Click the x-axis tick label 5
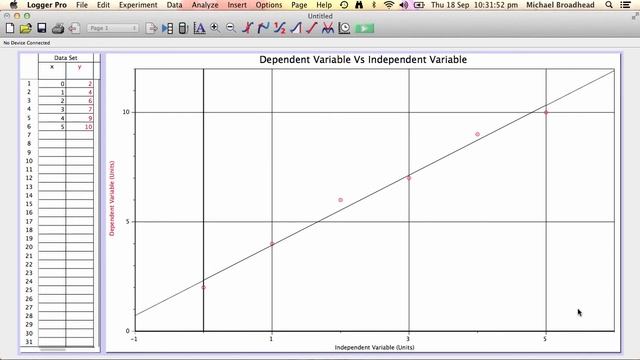The width and height of the screenshot is (640, 360). pyautogui.click(x=545, y=339)
